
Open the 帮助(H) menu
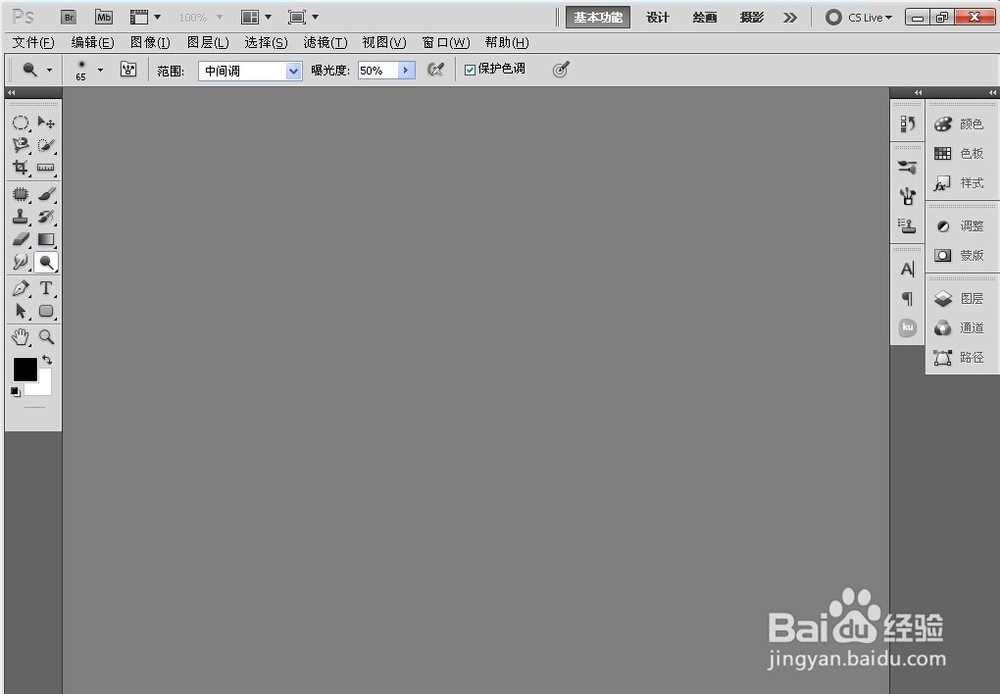tap(507, 43)
